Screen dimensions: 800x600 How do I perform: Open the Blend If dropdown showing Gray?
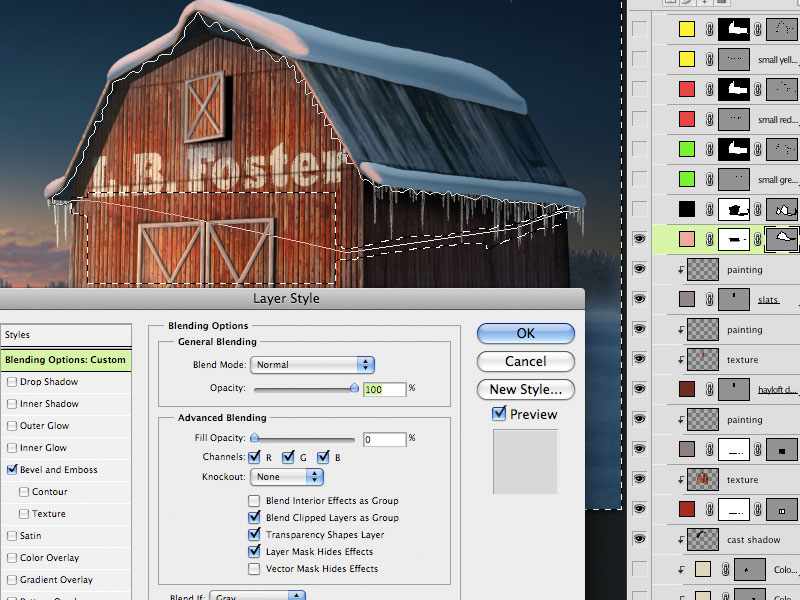tap(258, 596)
